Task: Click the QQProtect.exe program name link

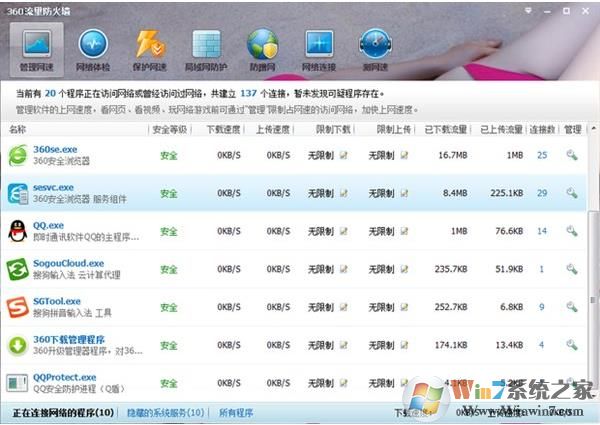Action: coord(65,377)
